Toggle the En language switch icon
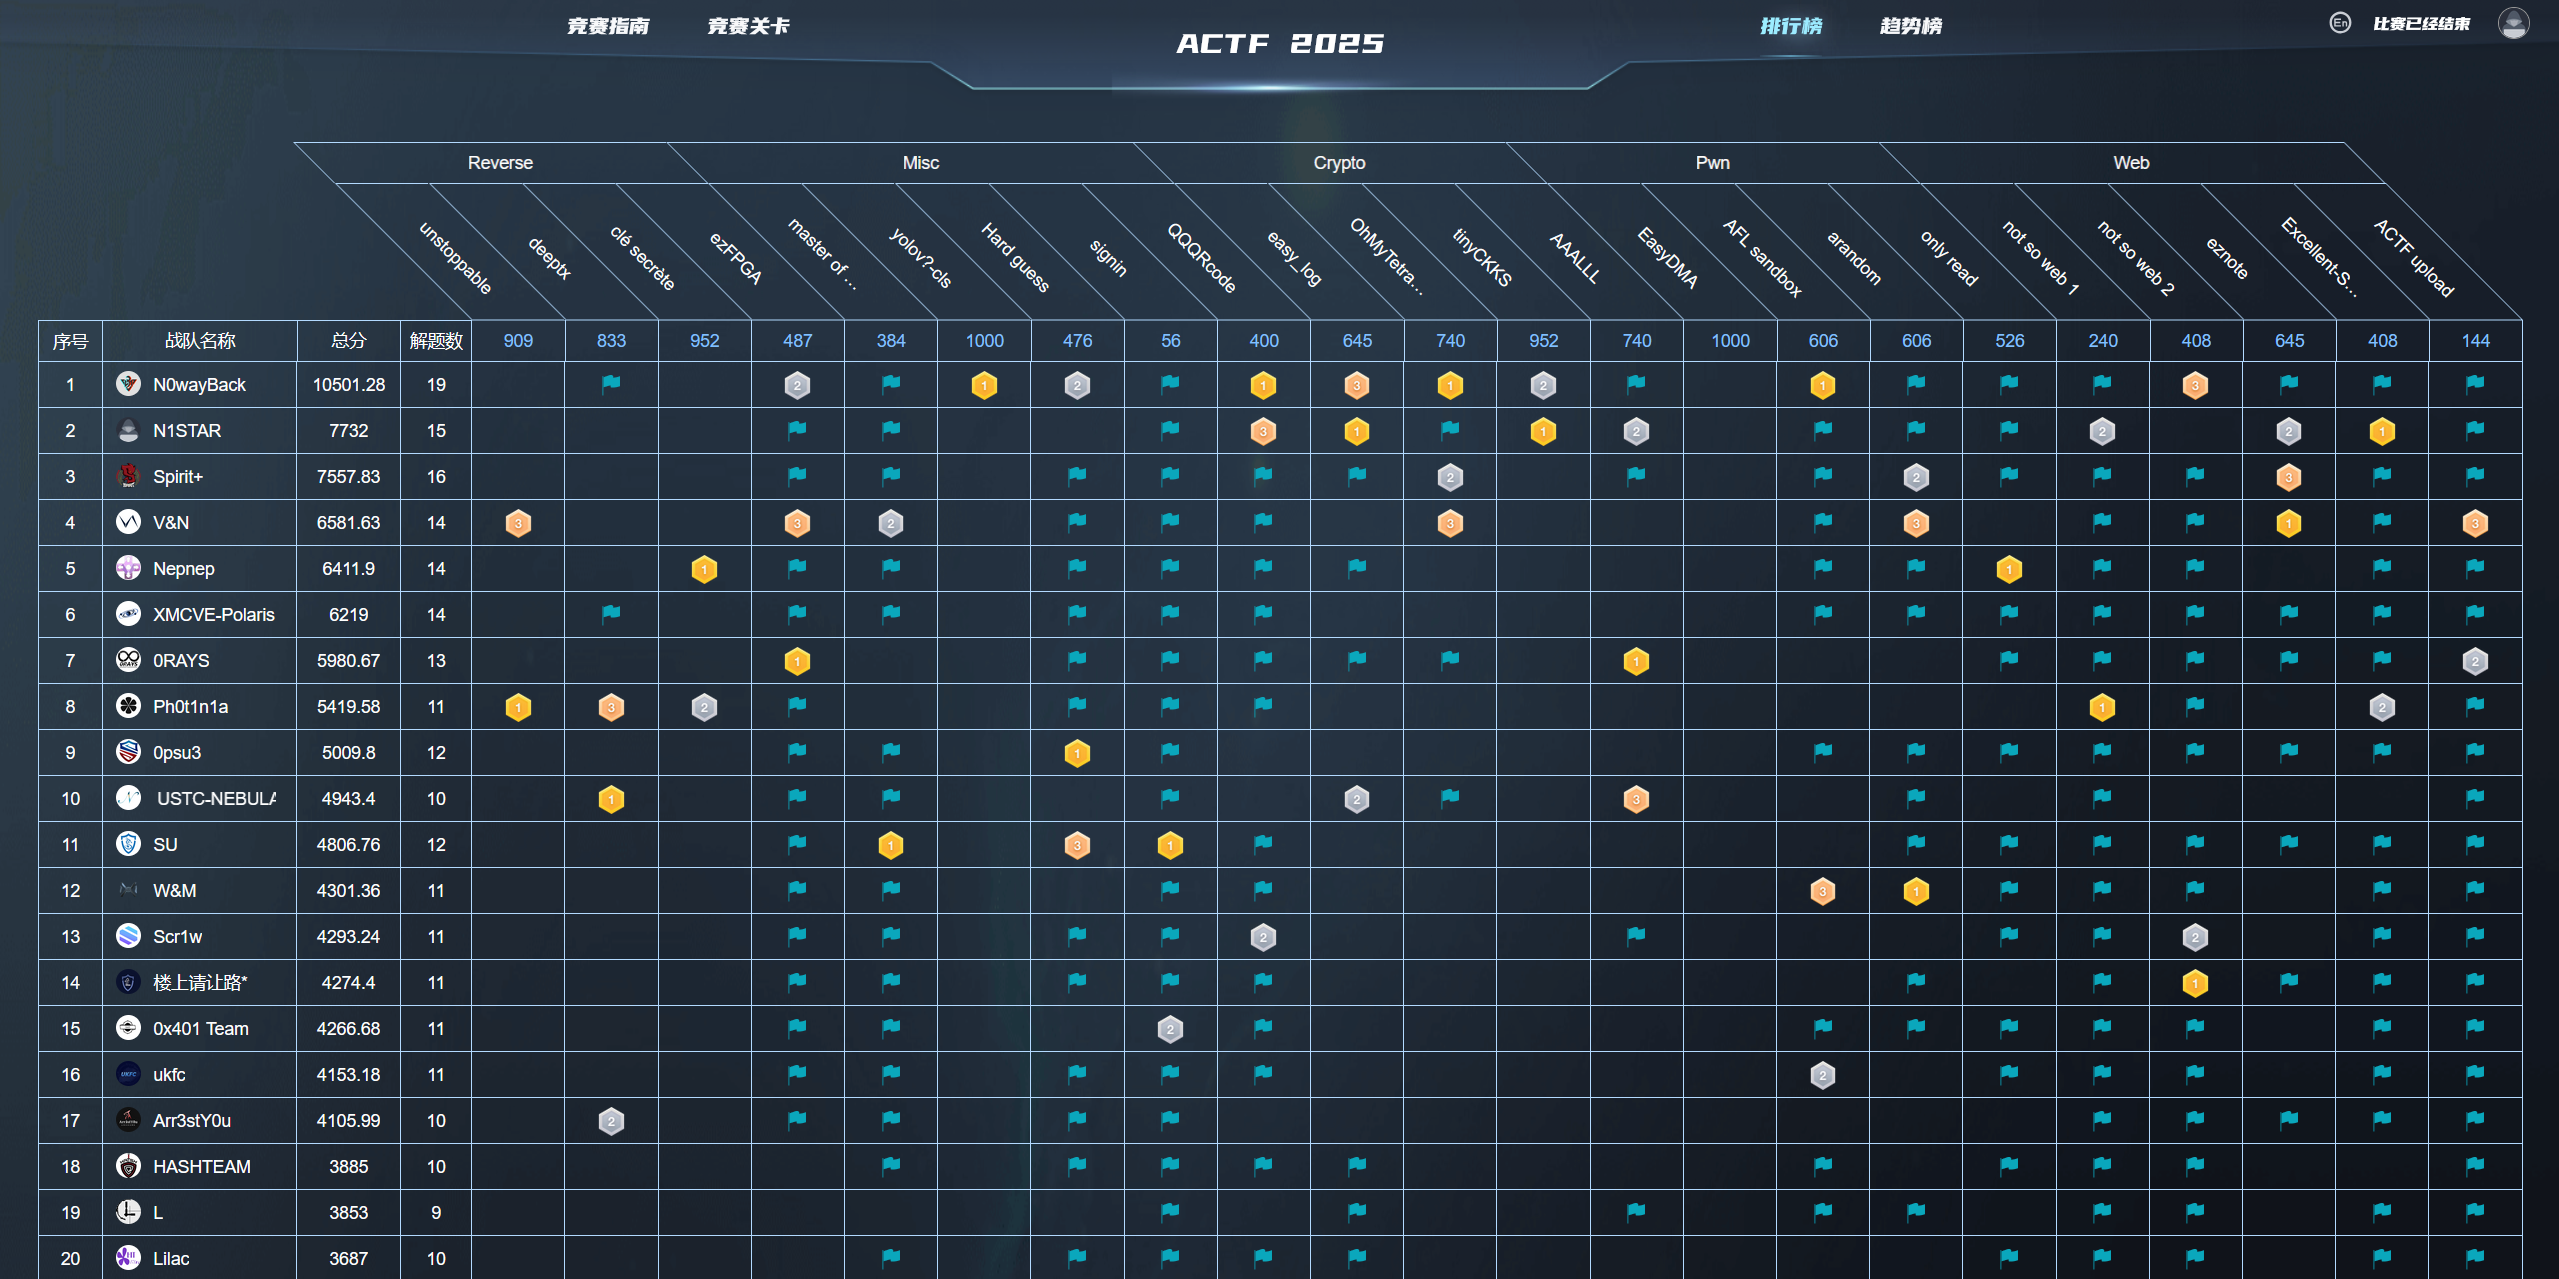Screen dimensions: 2559x1279 [x=2339, y=23]
